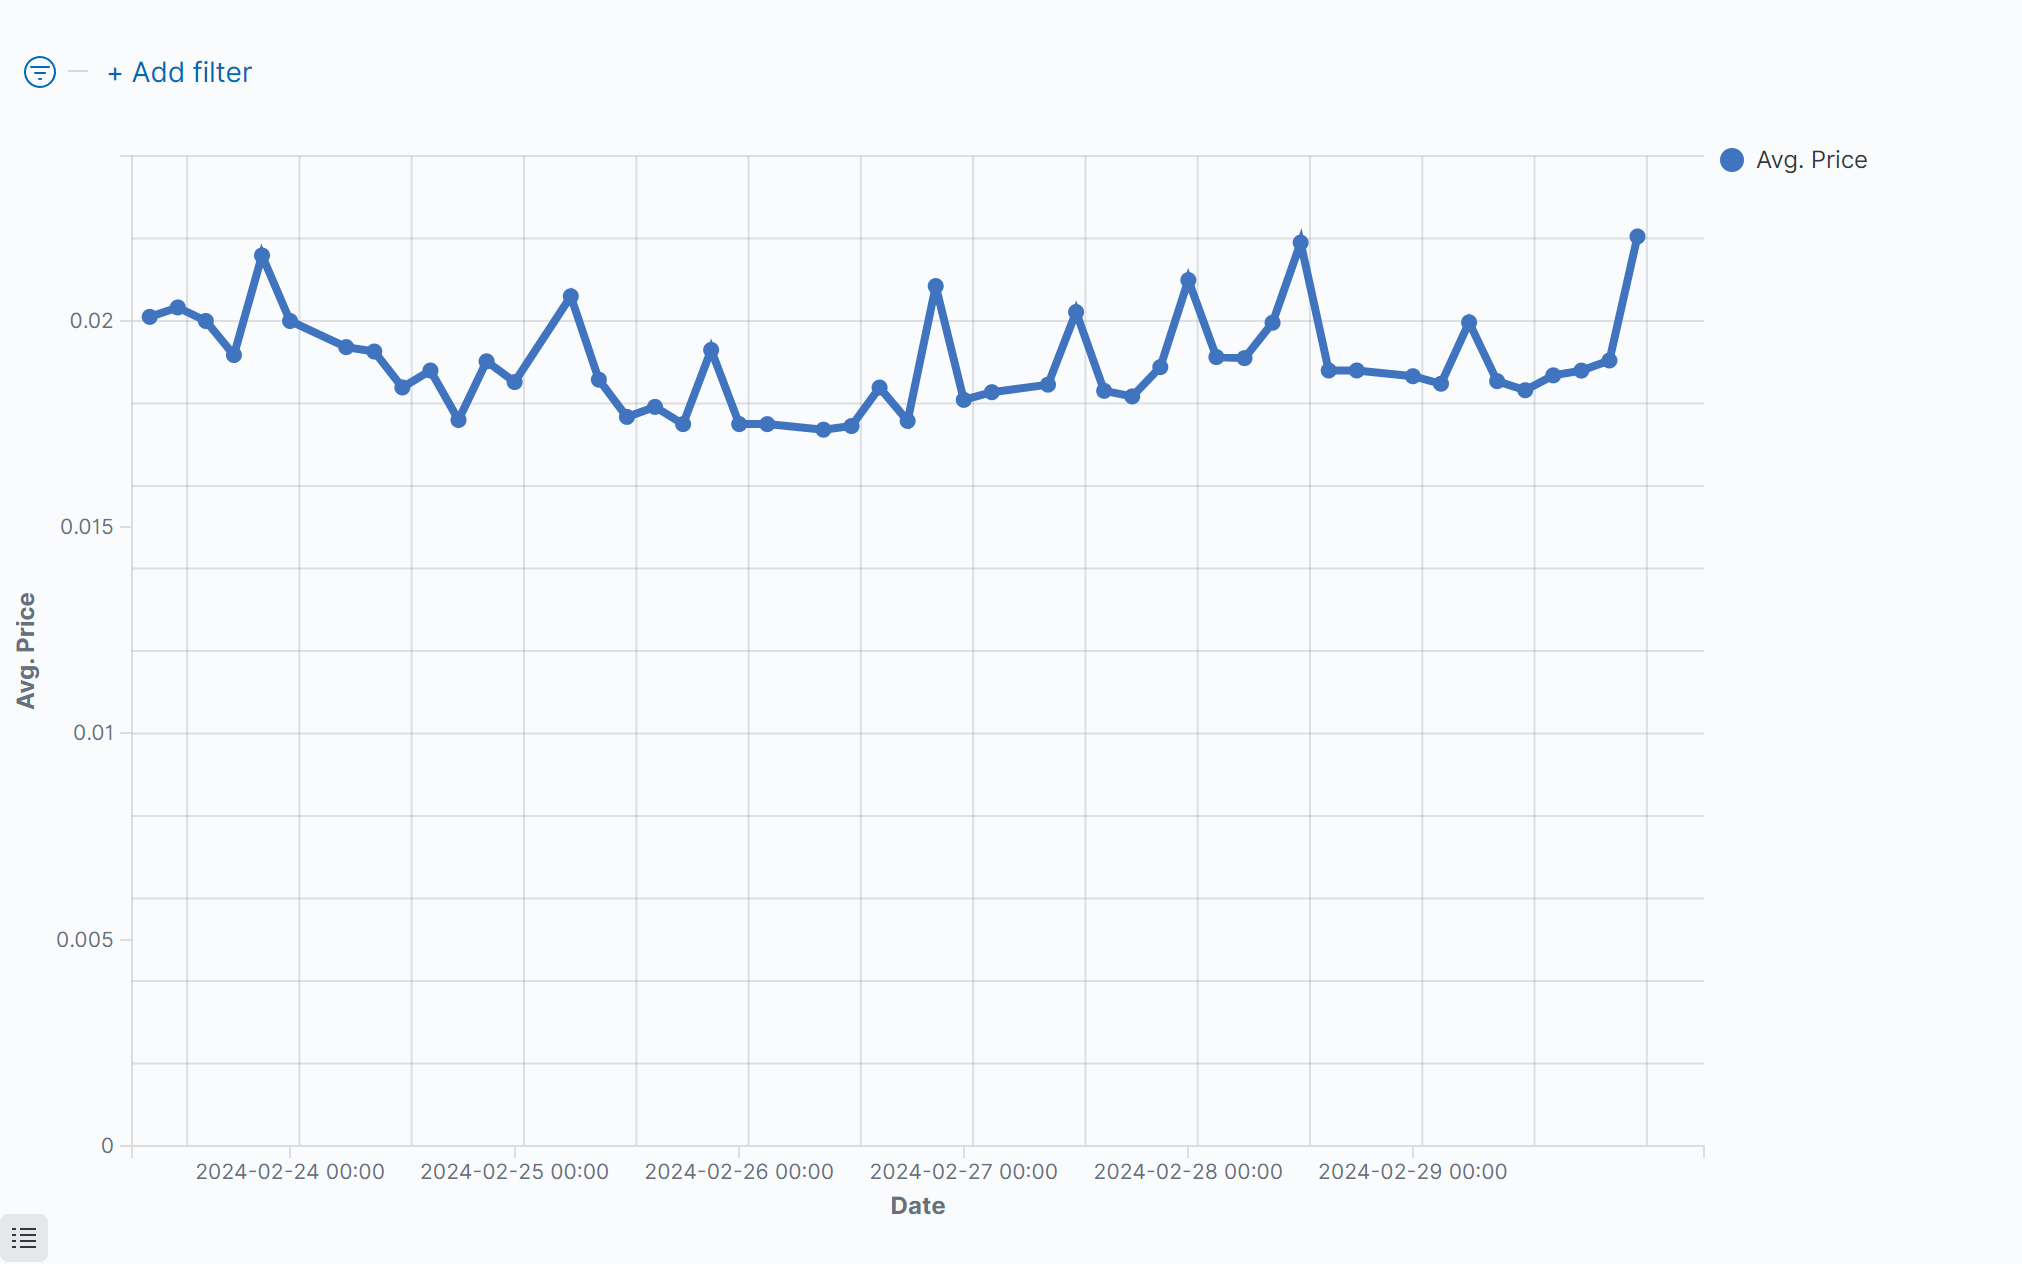This screenshot has height=1264, width=2022.
Task: Click the vertical Avg. Price axis title
Action: 26,650
